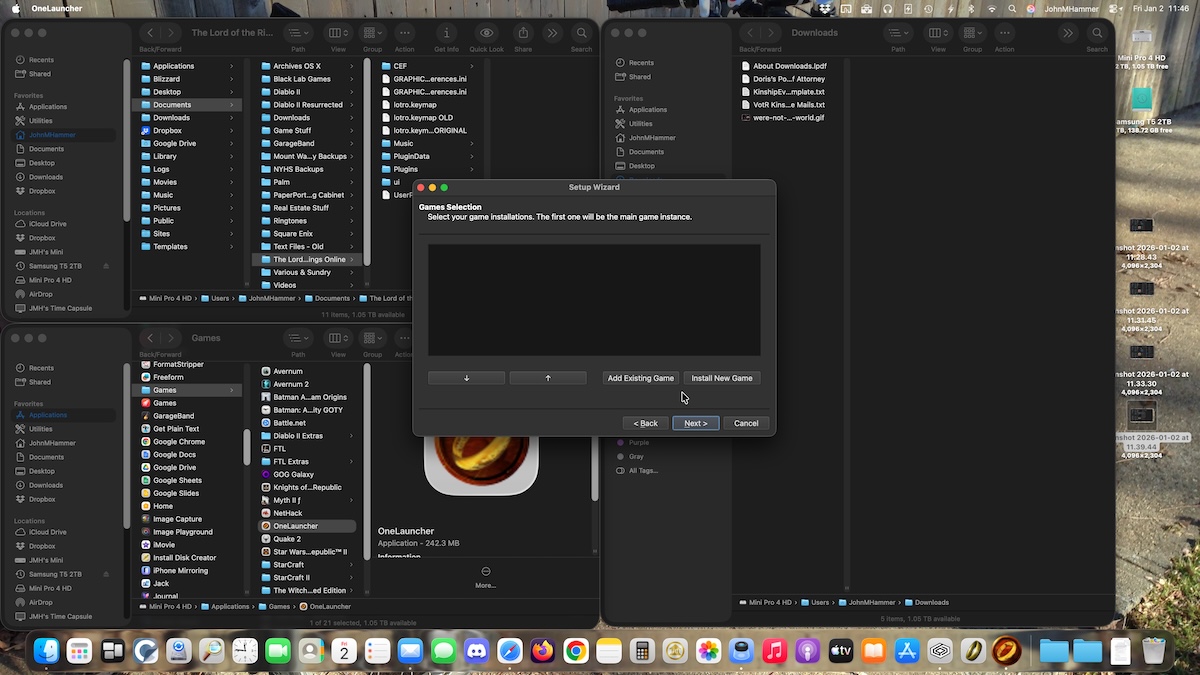This screenshot has height=675, width=1200.
Task: Click Add Existing Game button
Action: 641,378
